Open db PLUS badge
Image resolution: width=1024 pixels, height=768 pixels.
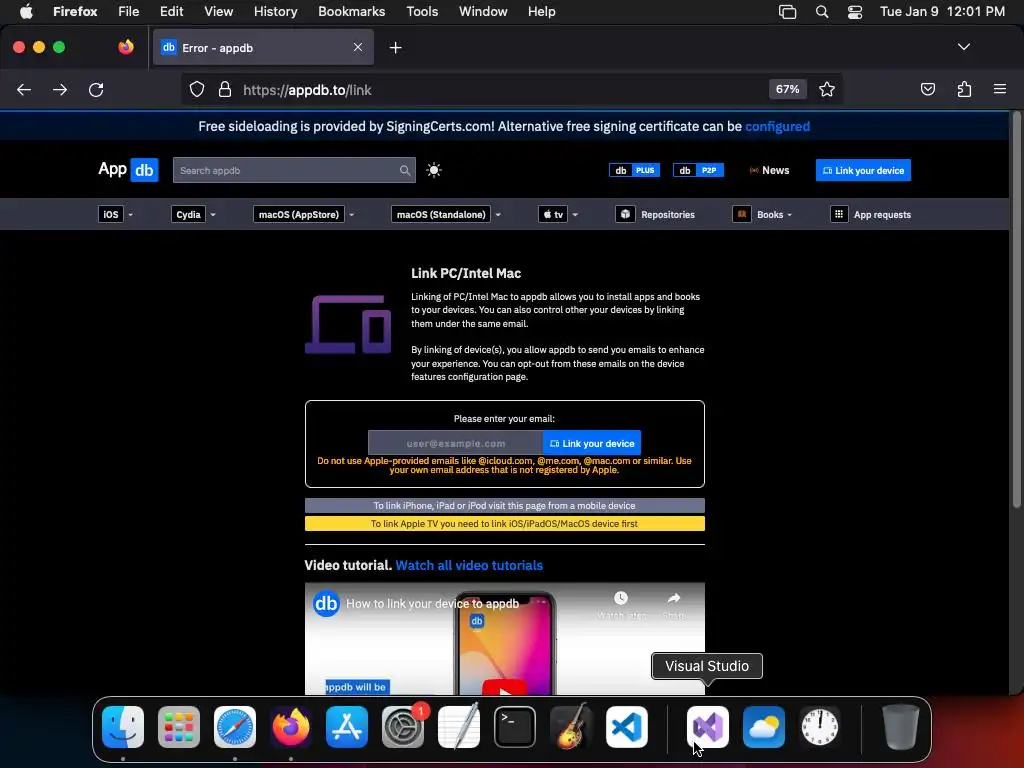(x=634, y=170)
